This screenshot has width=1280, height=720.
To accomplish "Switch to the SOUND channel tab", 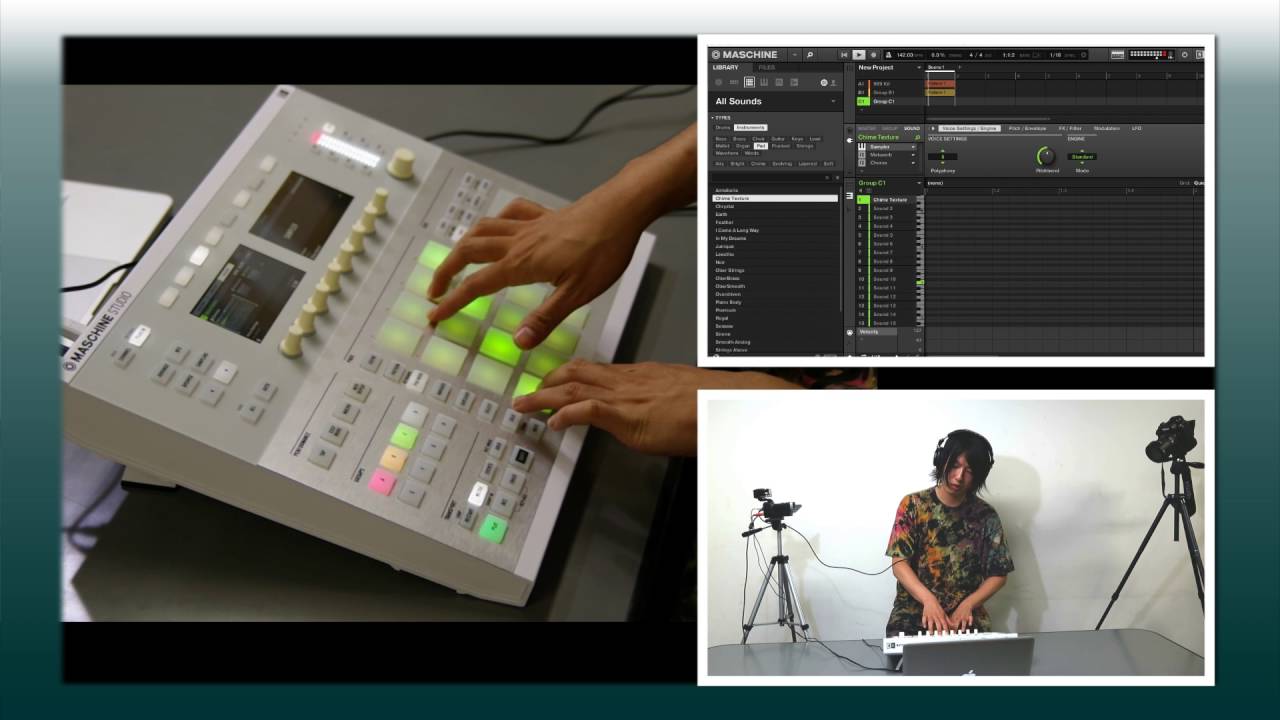I will (911, 128).
